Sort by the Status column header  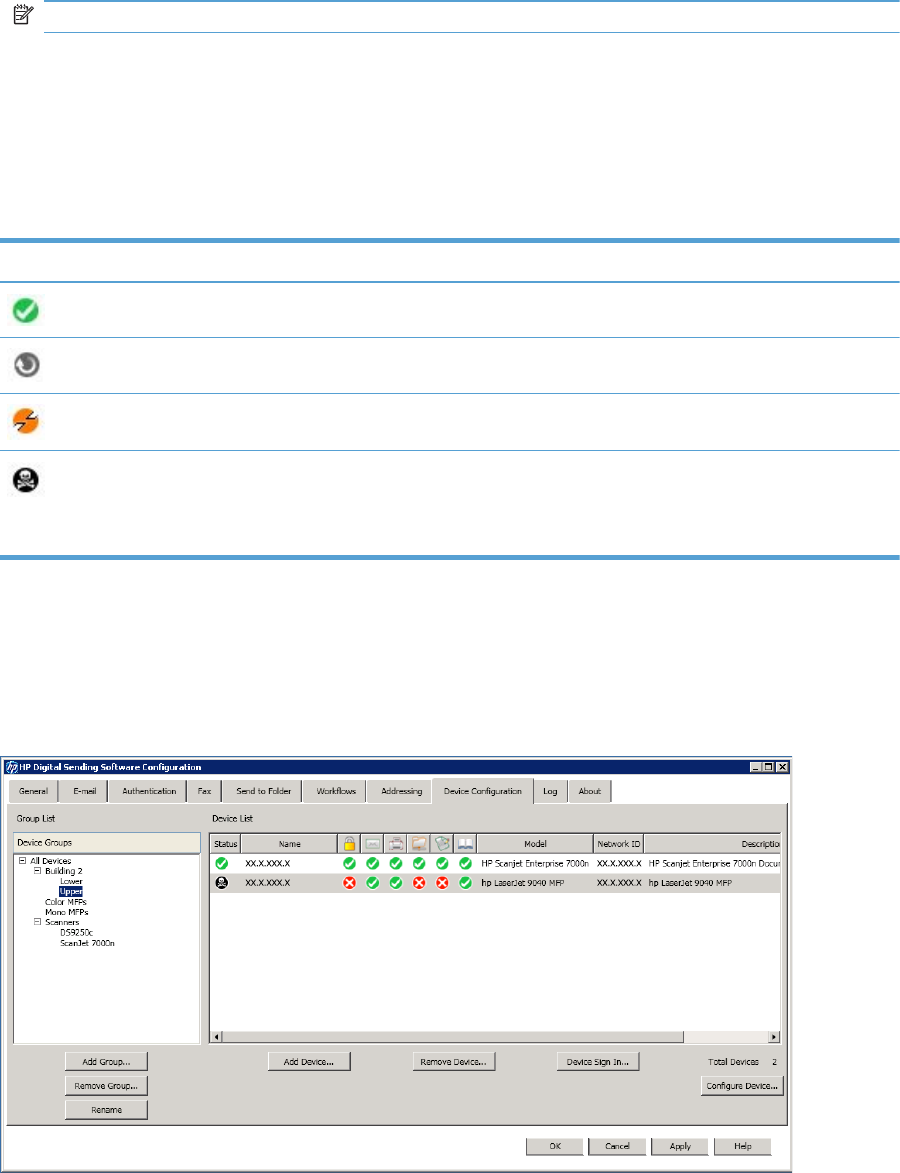225,844
